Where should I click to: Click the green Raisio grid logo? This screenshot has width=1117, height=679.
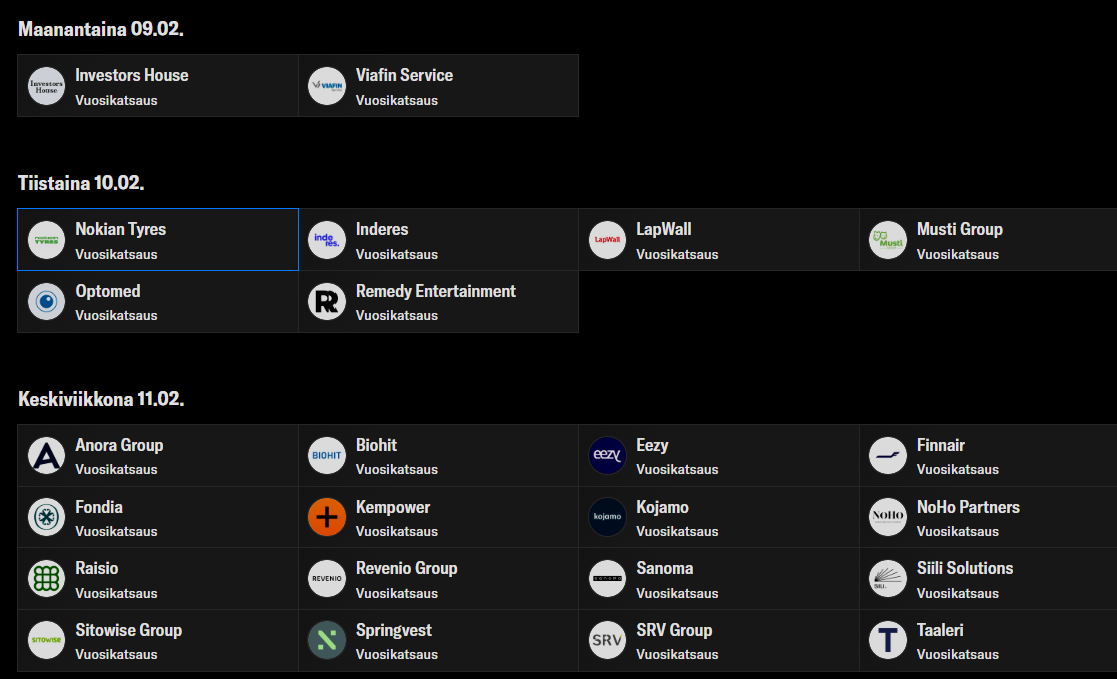tap(46, 579)
